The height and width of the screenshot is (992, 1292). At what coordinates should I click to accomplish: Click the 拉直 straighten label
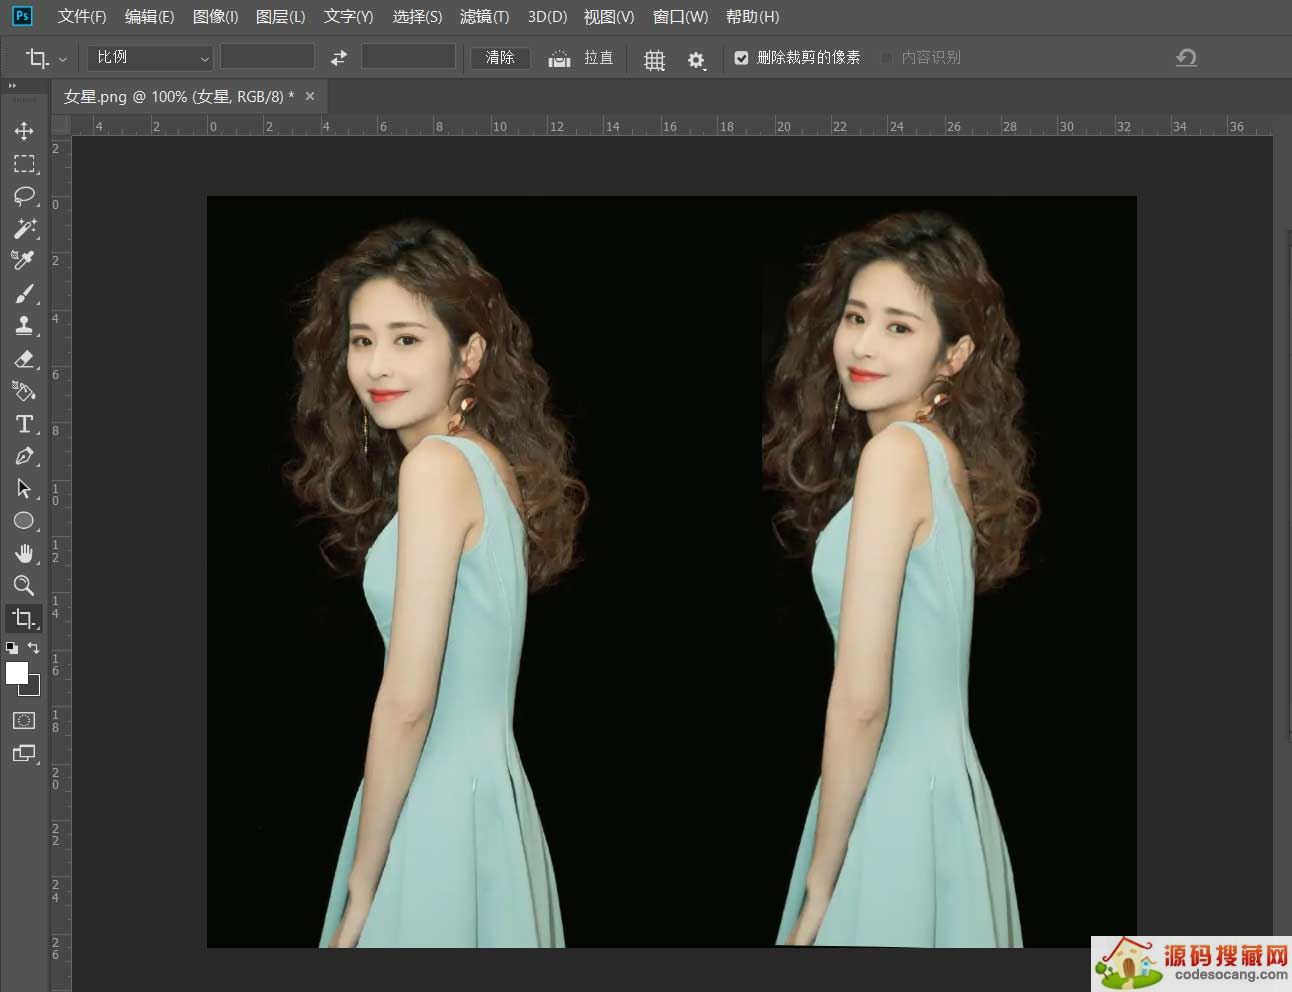(599, 58)
